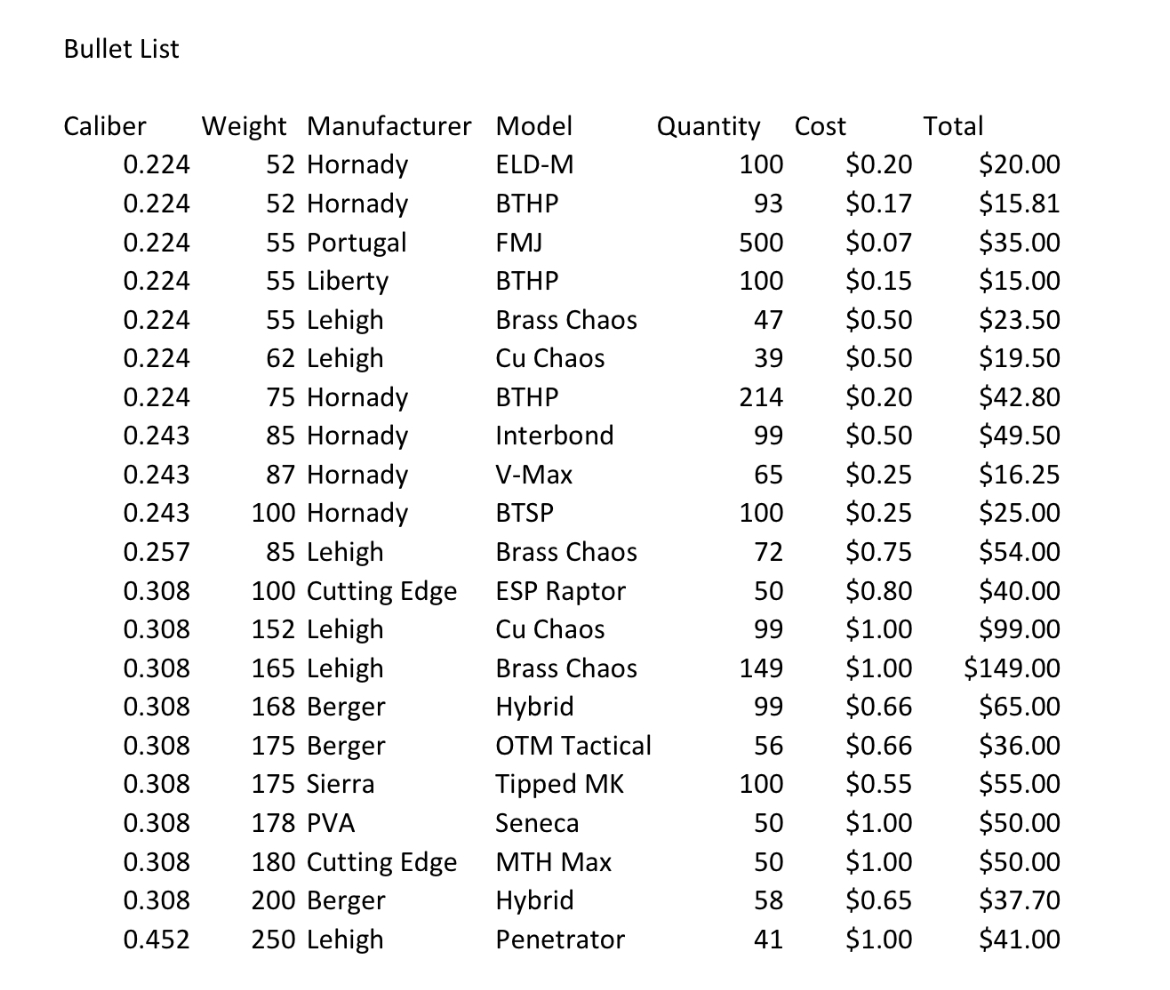Select the Tipped MK model cell
The width and height of the screenshot is (1170, 990).
pos(560,784)
